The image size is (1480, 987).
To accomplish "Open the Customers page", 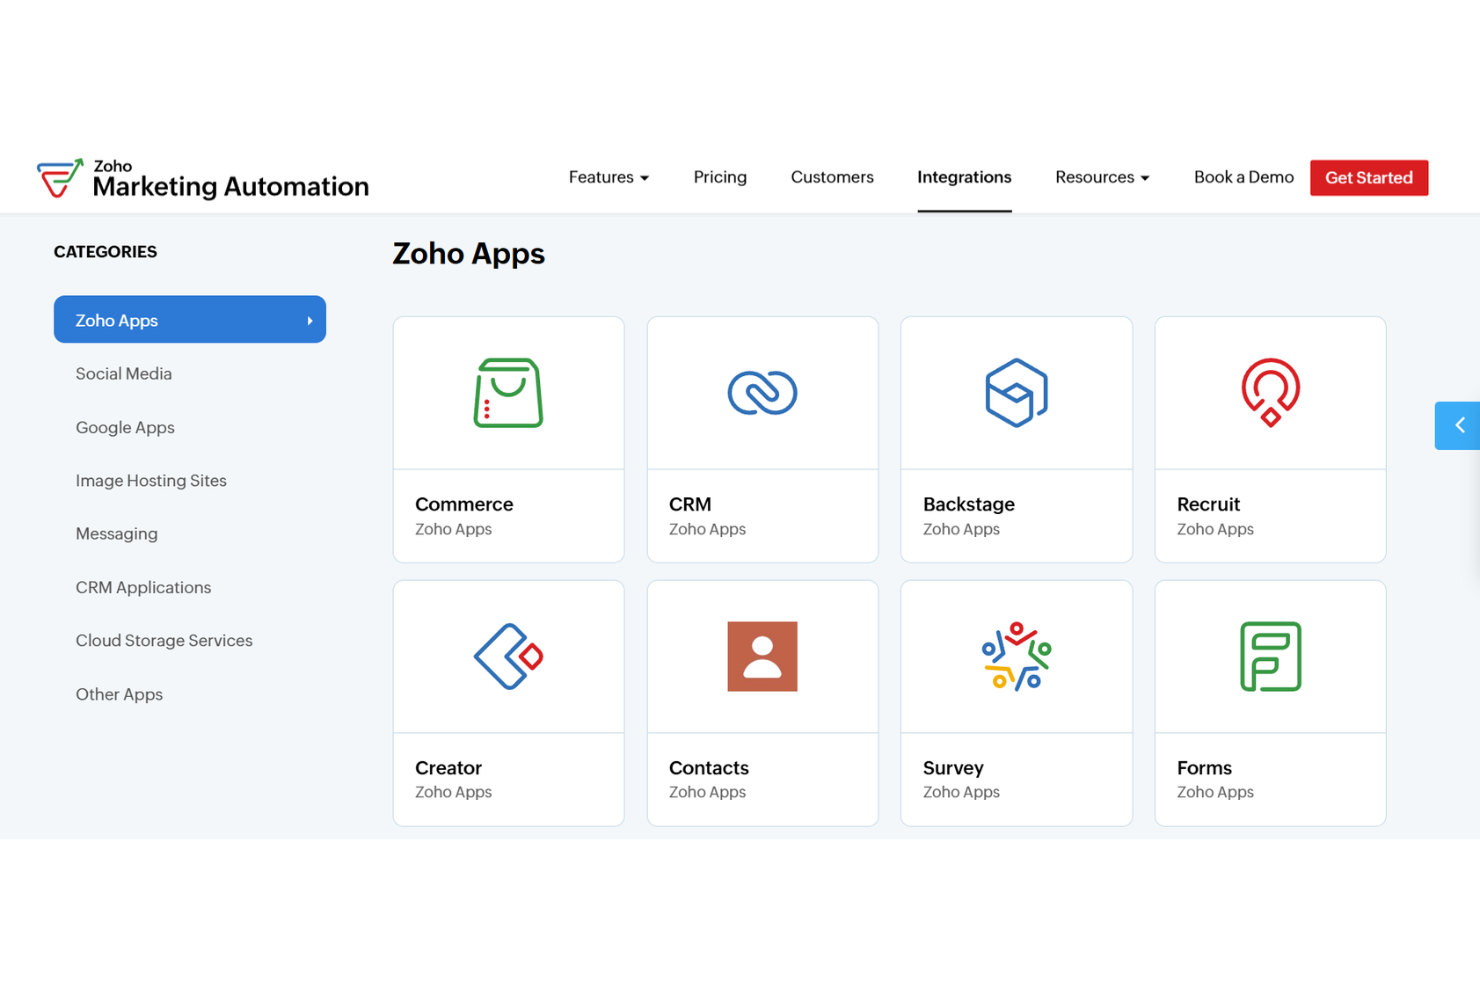I will pos(832,177).
